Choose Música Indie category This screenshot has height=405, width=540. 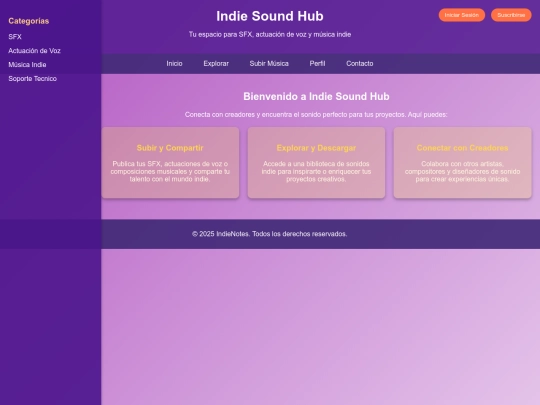coord(27,65)
